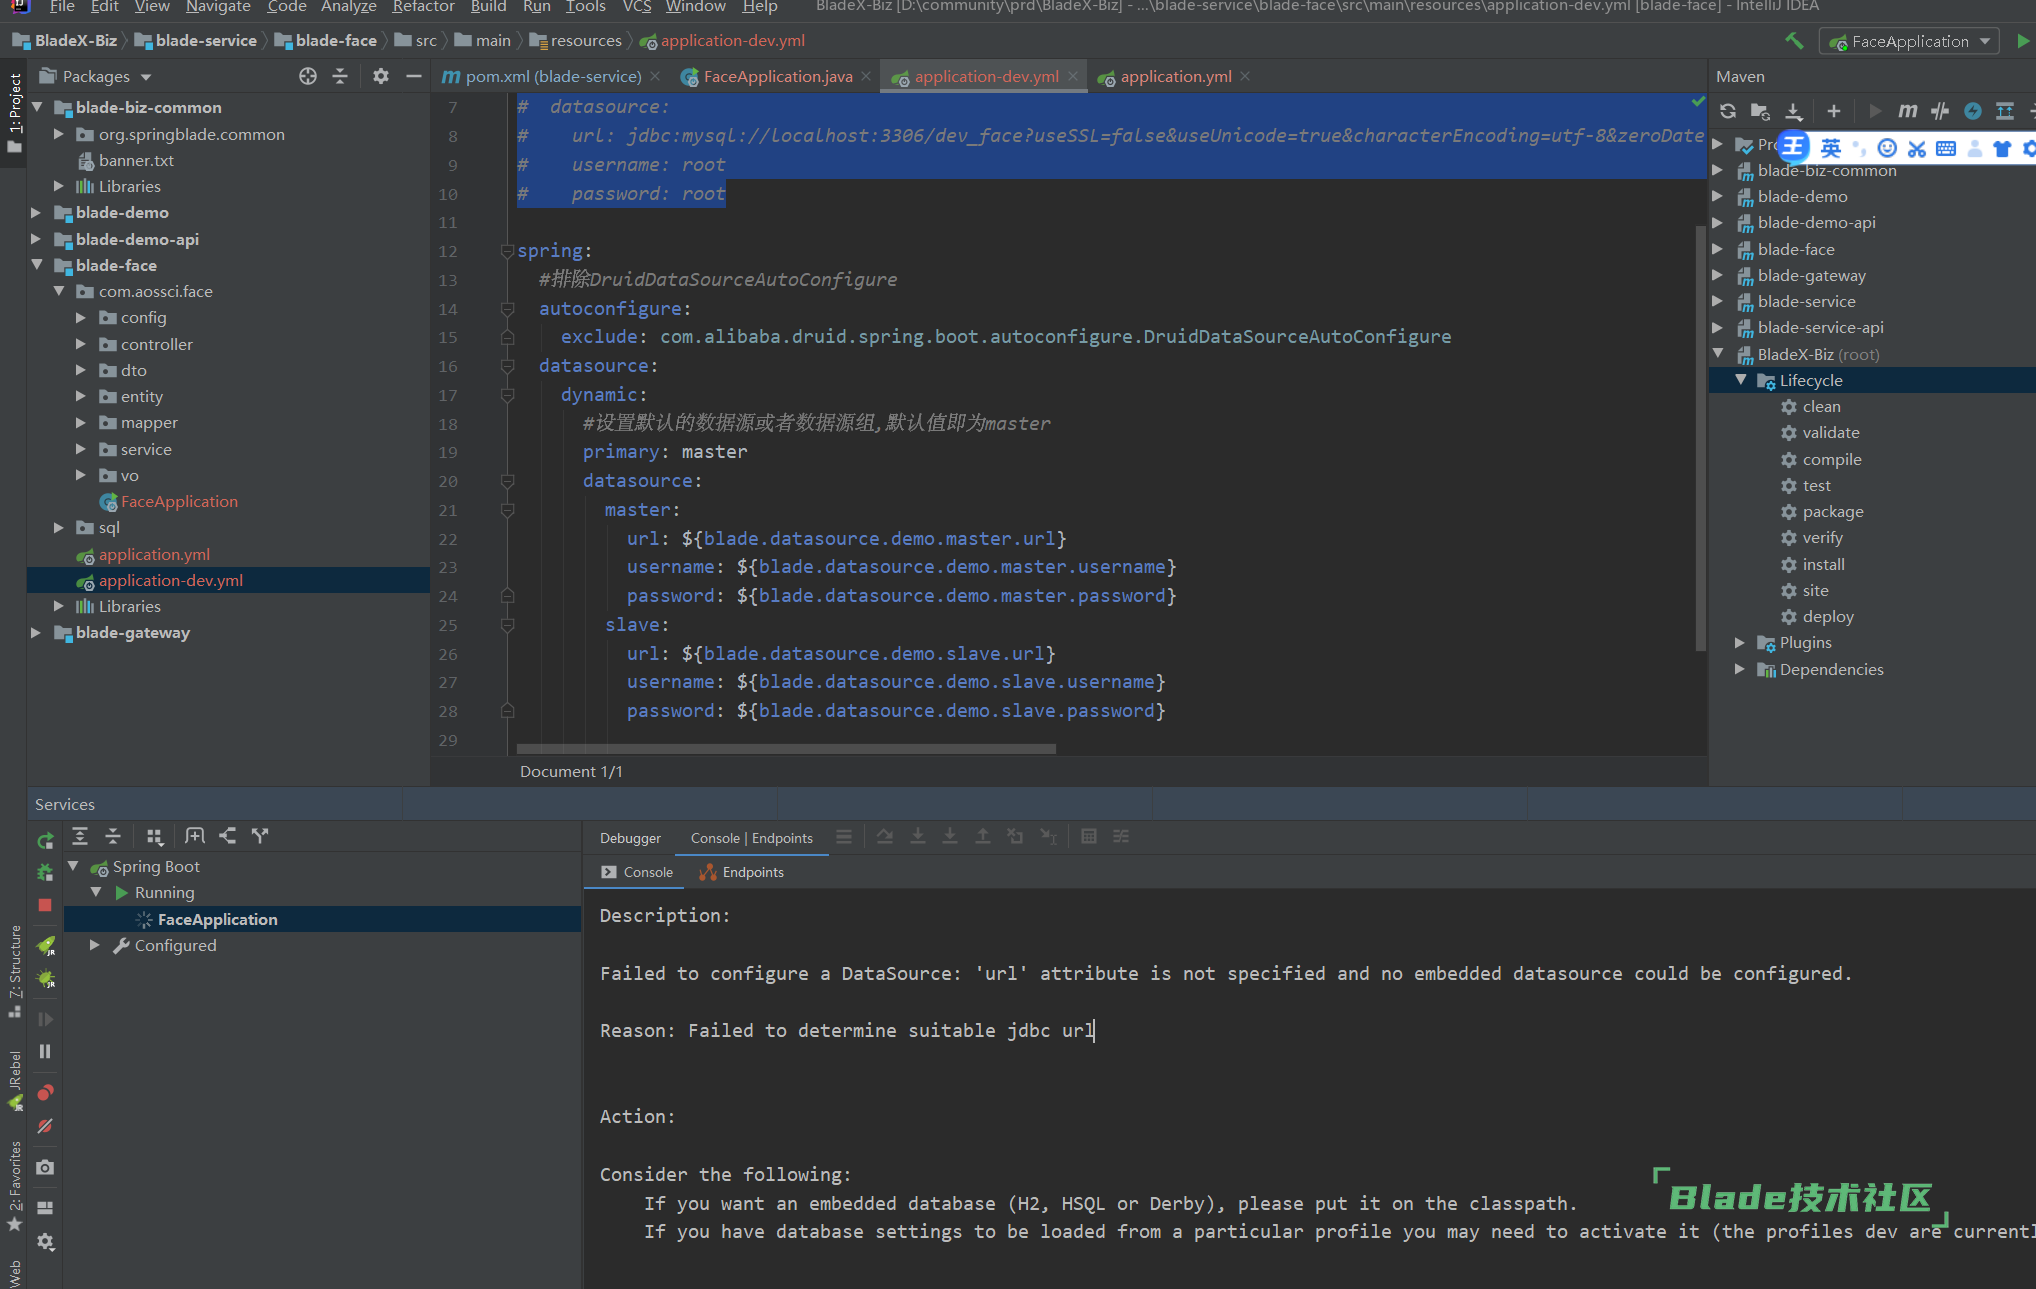Image resolution: width=2036 pixels, height=1289 pixels.
Task: Expand all services in Services toolbar
Action: (80, 836)
